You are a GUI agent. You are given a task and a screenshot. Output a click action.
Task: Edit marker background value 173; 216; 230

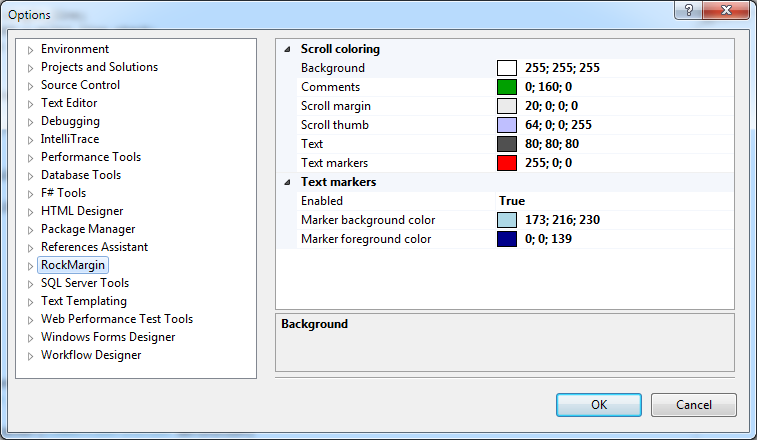tap(562, 220)
